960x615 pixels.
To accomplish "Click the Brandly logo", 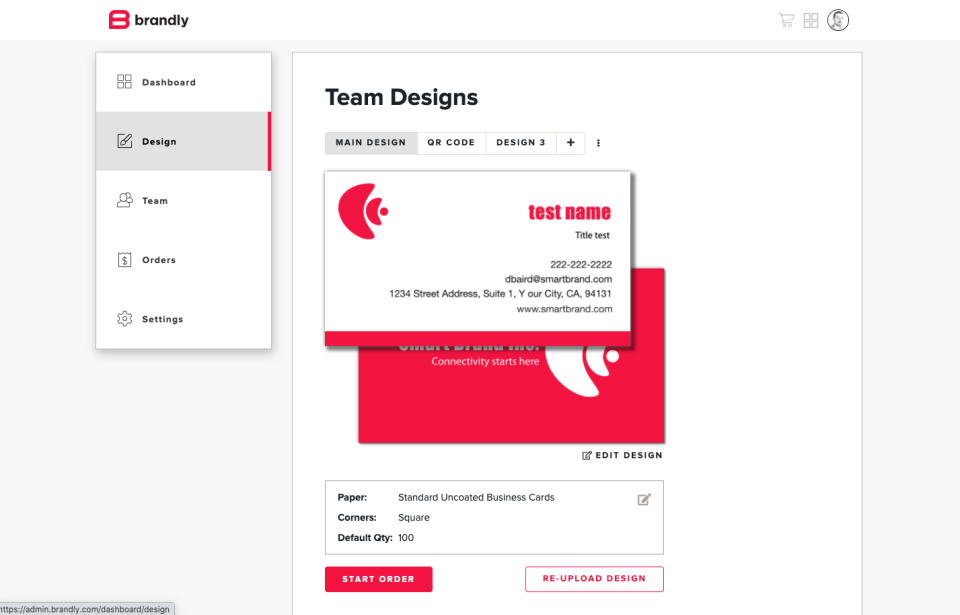I will 148,19.
